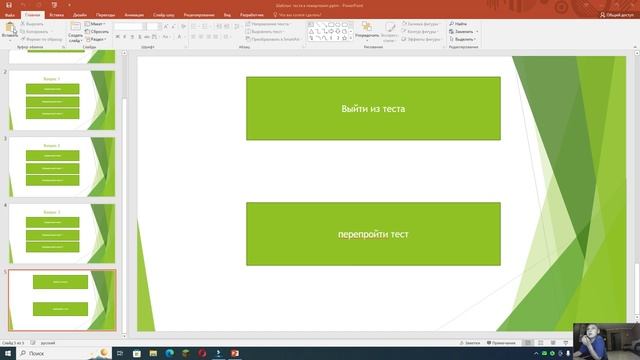Click the Tell me (Что вы хотите сделать) box
This screenshot has width=640, height=360.
[298, 15]
